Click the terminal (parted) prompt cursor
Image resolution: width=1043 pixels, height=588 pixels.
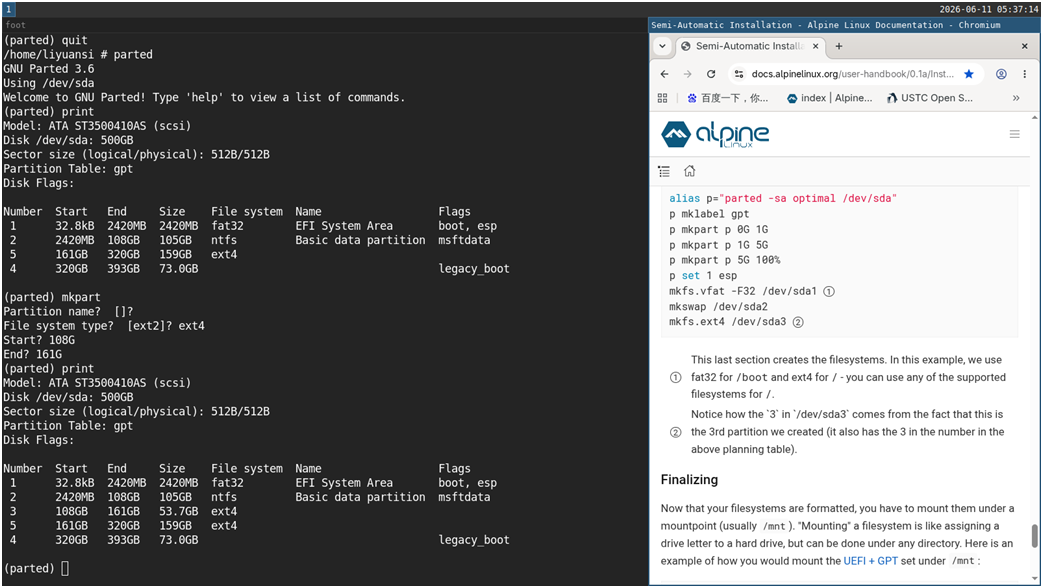[65, 569]
